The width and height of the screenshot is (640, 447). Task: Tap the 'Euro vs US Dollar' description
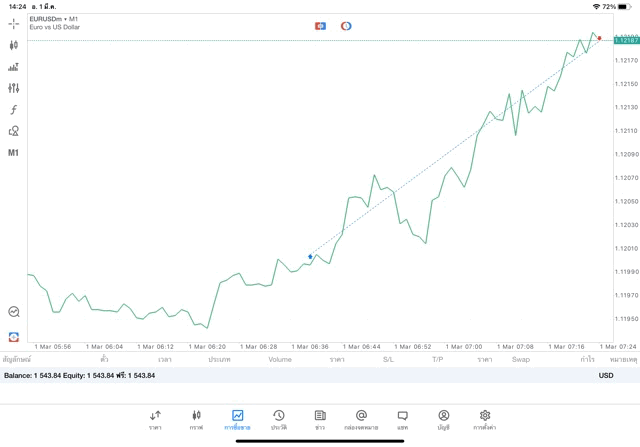(x=55, y=27)
